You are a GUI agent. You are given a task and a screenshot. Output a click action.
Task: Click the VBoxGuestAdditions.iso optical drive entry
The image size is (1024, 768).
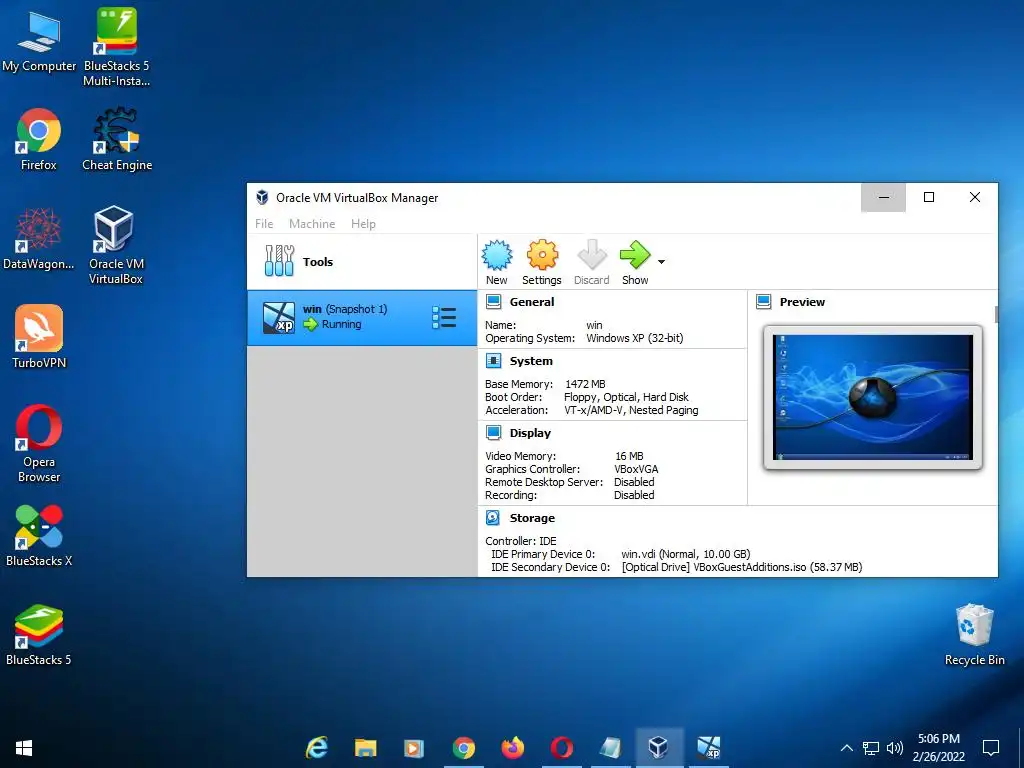(x=742, y=567)
